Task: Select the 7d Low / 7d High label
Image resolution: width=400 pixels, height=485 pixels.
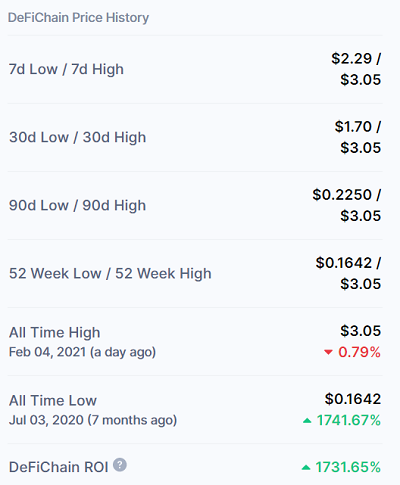Action: point(66,69)
